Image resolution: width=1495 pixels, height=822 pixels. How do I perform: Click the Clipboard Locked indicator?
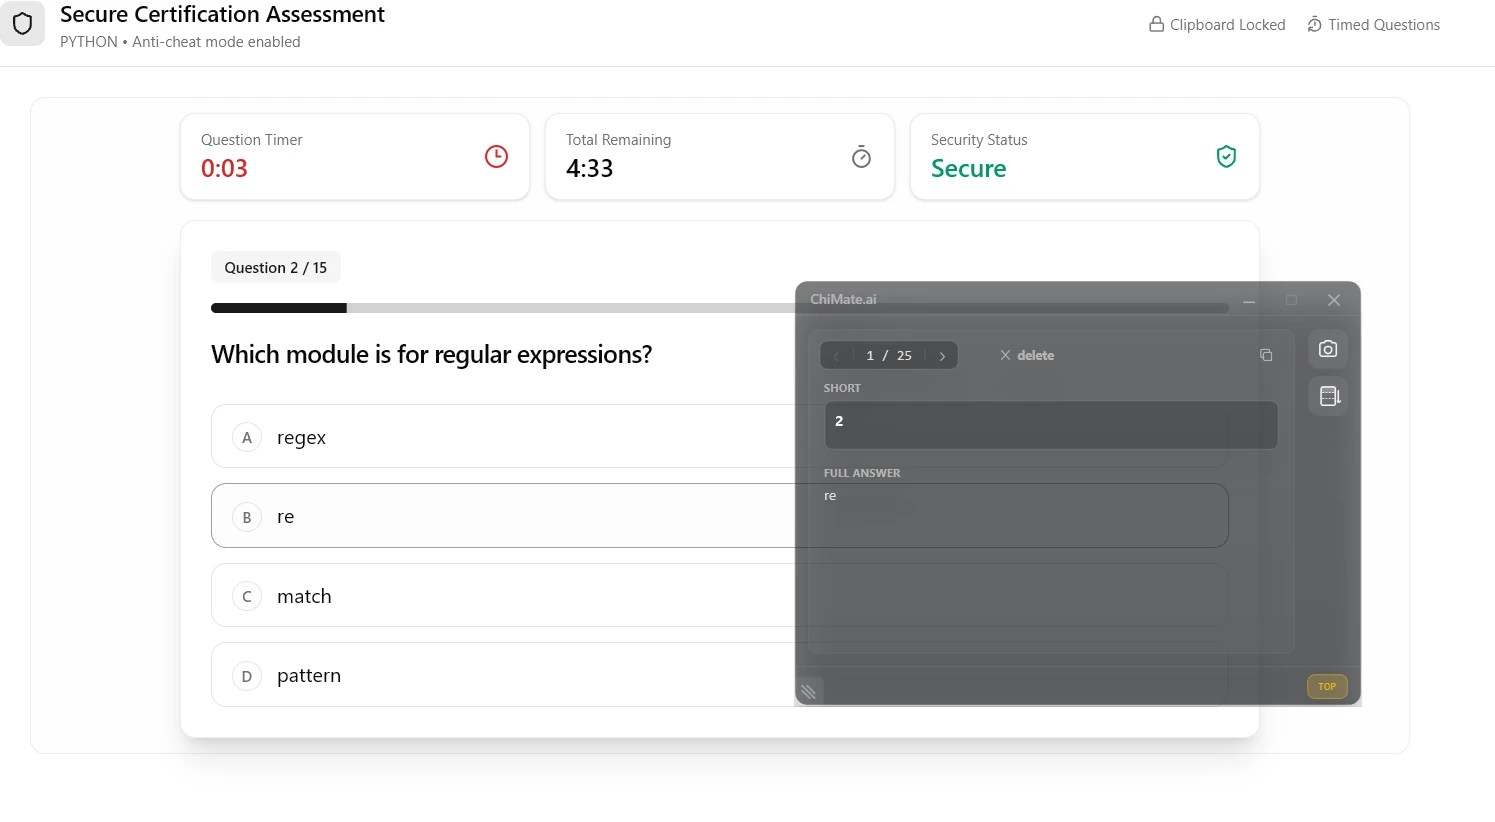point(1217,25)
